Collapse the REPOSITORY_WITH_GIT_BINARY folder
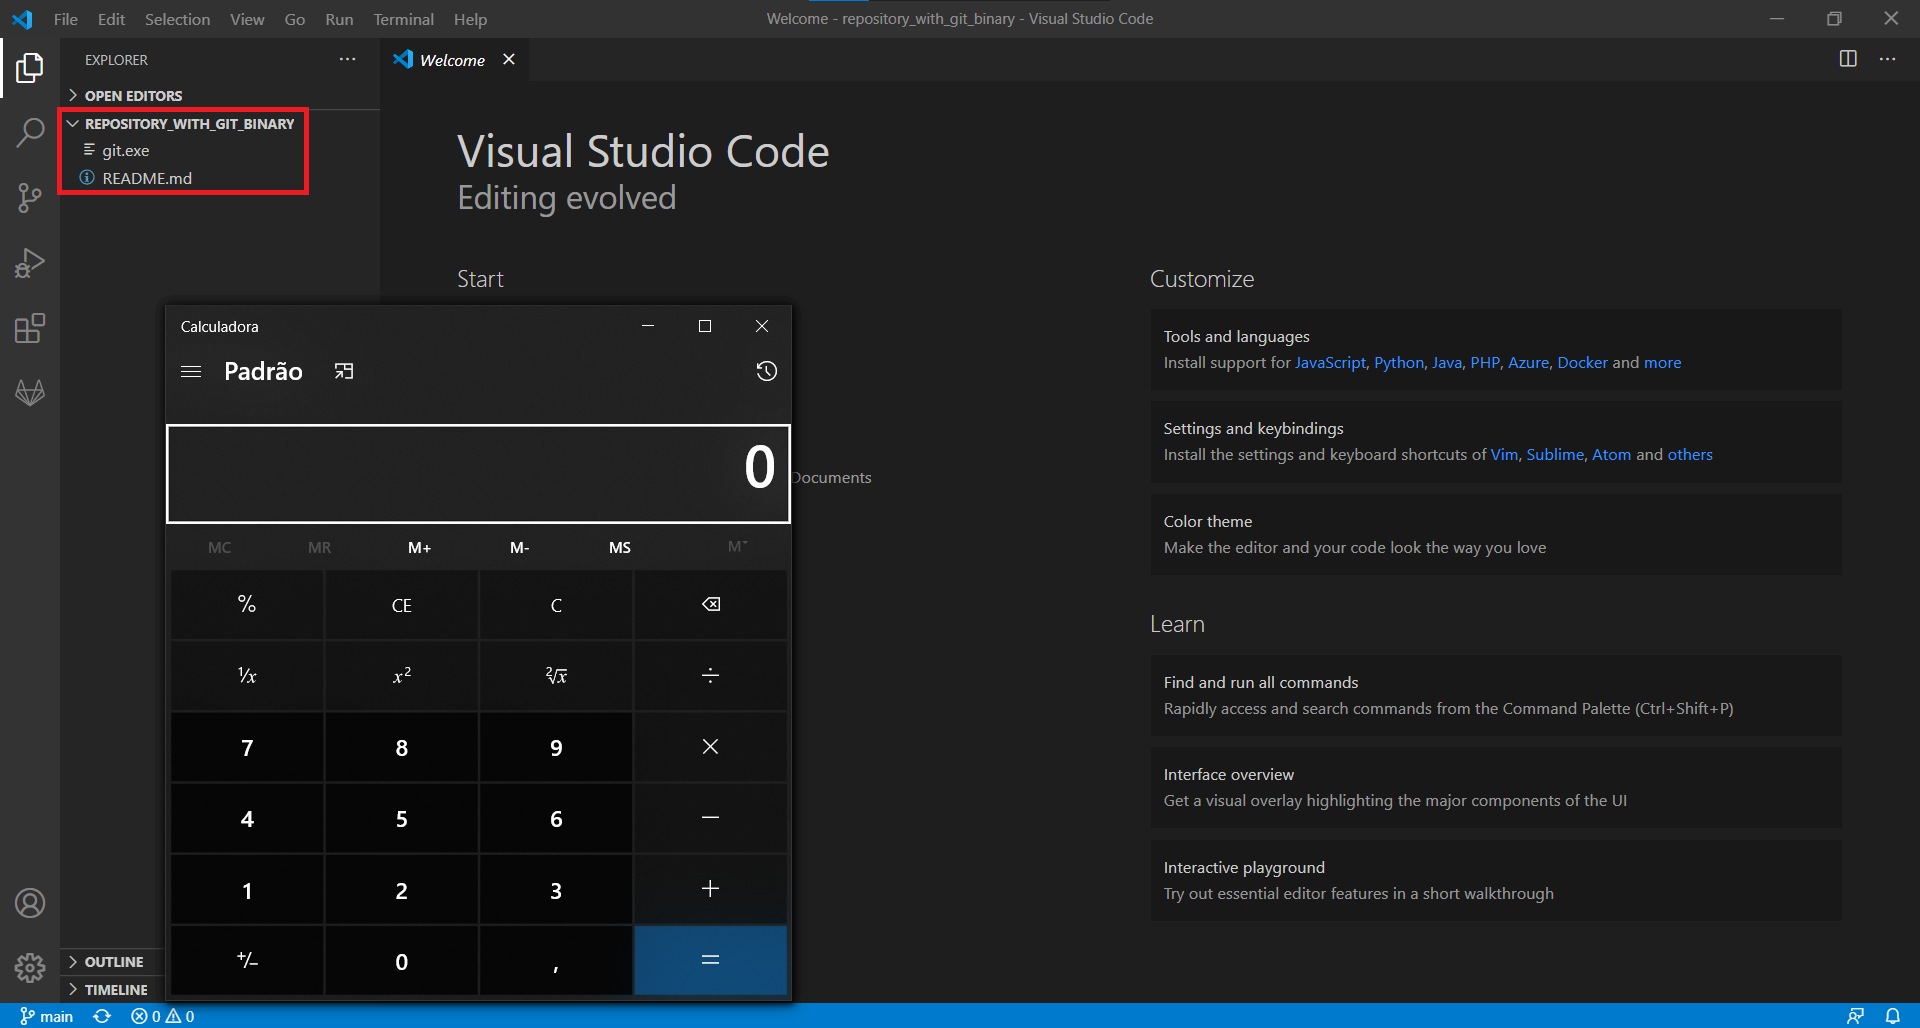This screenshot has width=1920, height=1028. pos(188,124)
